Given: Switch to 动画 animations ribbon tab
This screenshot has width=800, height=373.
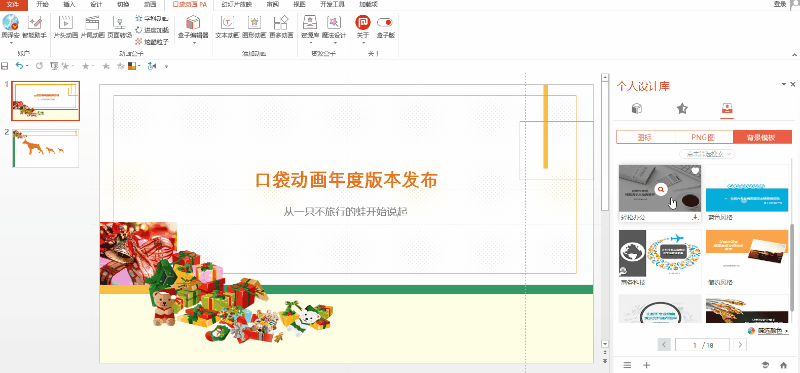Looking at the screenshot, I should pyautogui.click(x=149, y=4).
